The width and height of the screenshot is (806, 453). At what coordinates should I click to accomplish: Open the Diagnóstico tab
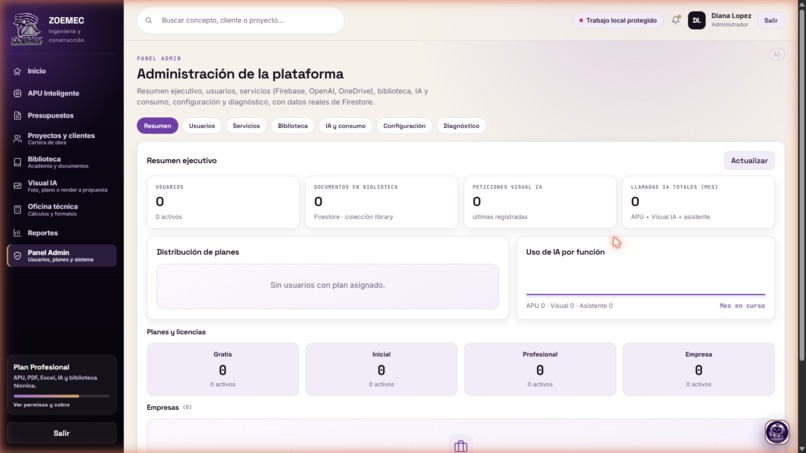pyautogui.click(x=461, y=125)
